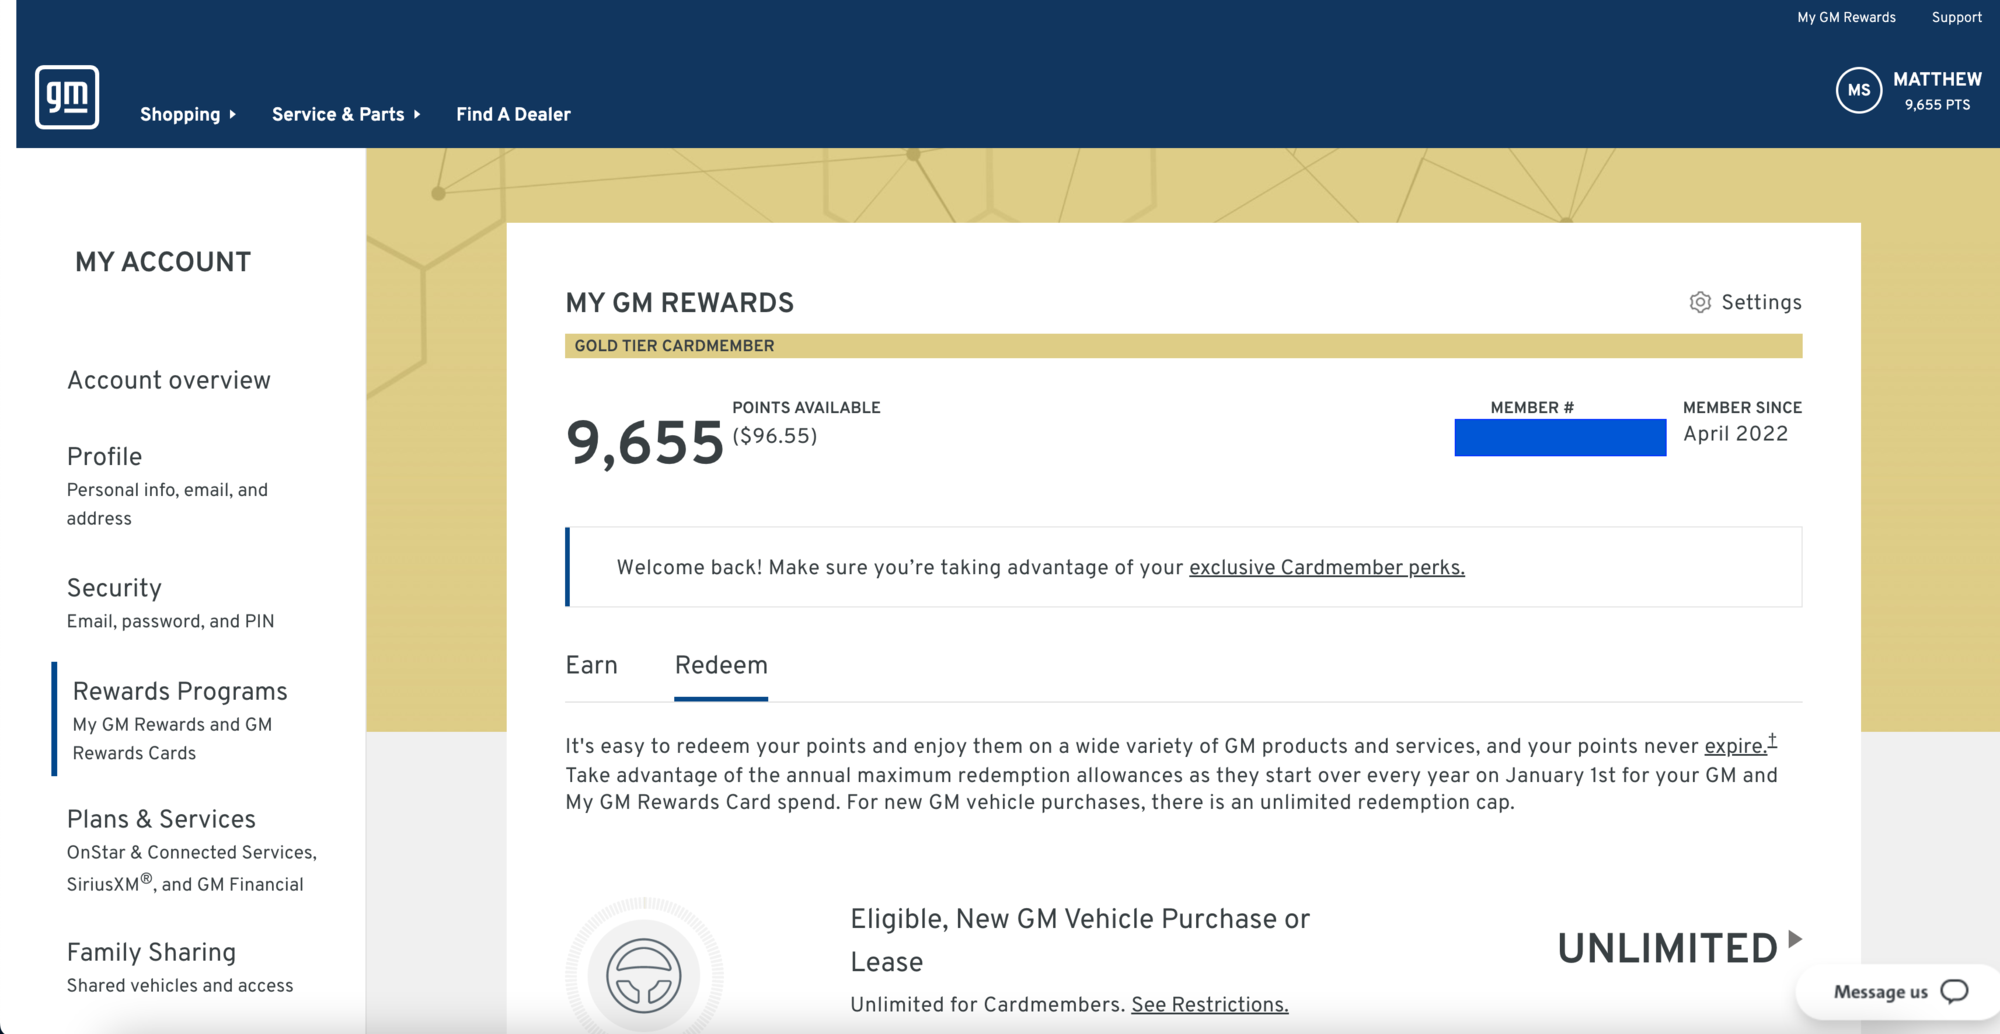This screenshot has height=1034, width=2000.
Task: Open My GM Rewards in the top bar
Action: (x=1845, y=17)
